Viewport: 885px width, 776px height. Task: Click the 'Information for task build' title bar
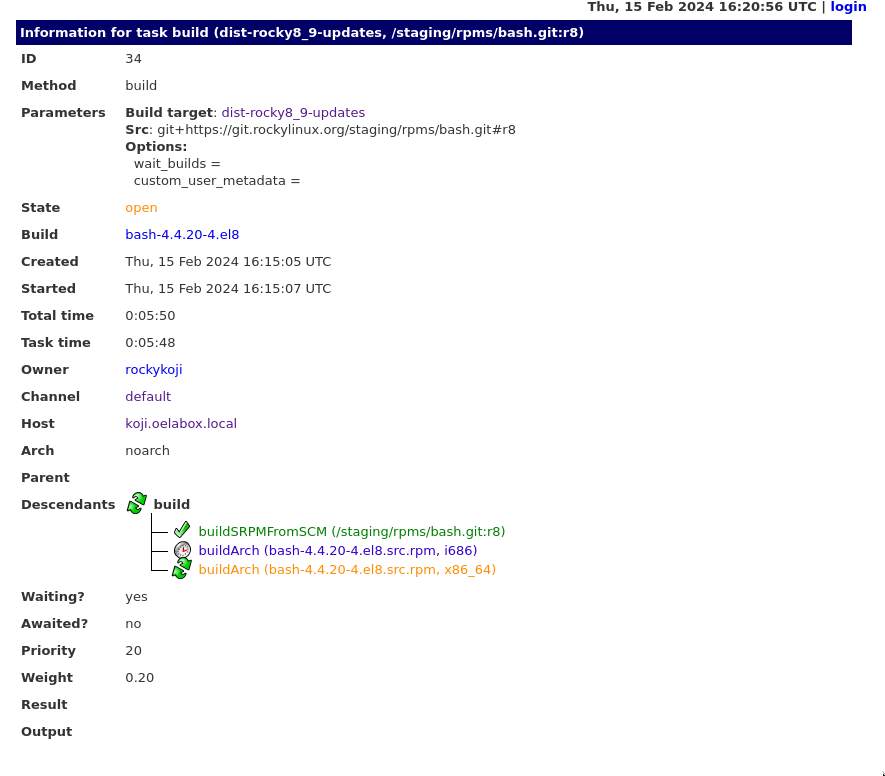[x=433, y=33]
